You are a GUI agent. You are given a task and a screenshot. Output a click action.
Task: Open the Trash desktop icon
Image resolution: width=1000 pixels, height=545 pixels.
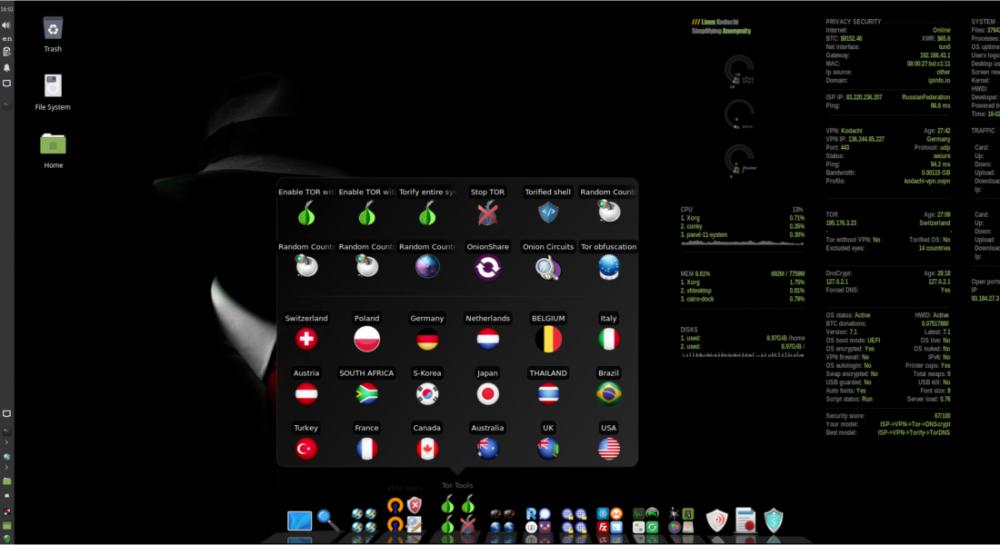pos(53,29)
